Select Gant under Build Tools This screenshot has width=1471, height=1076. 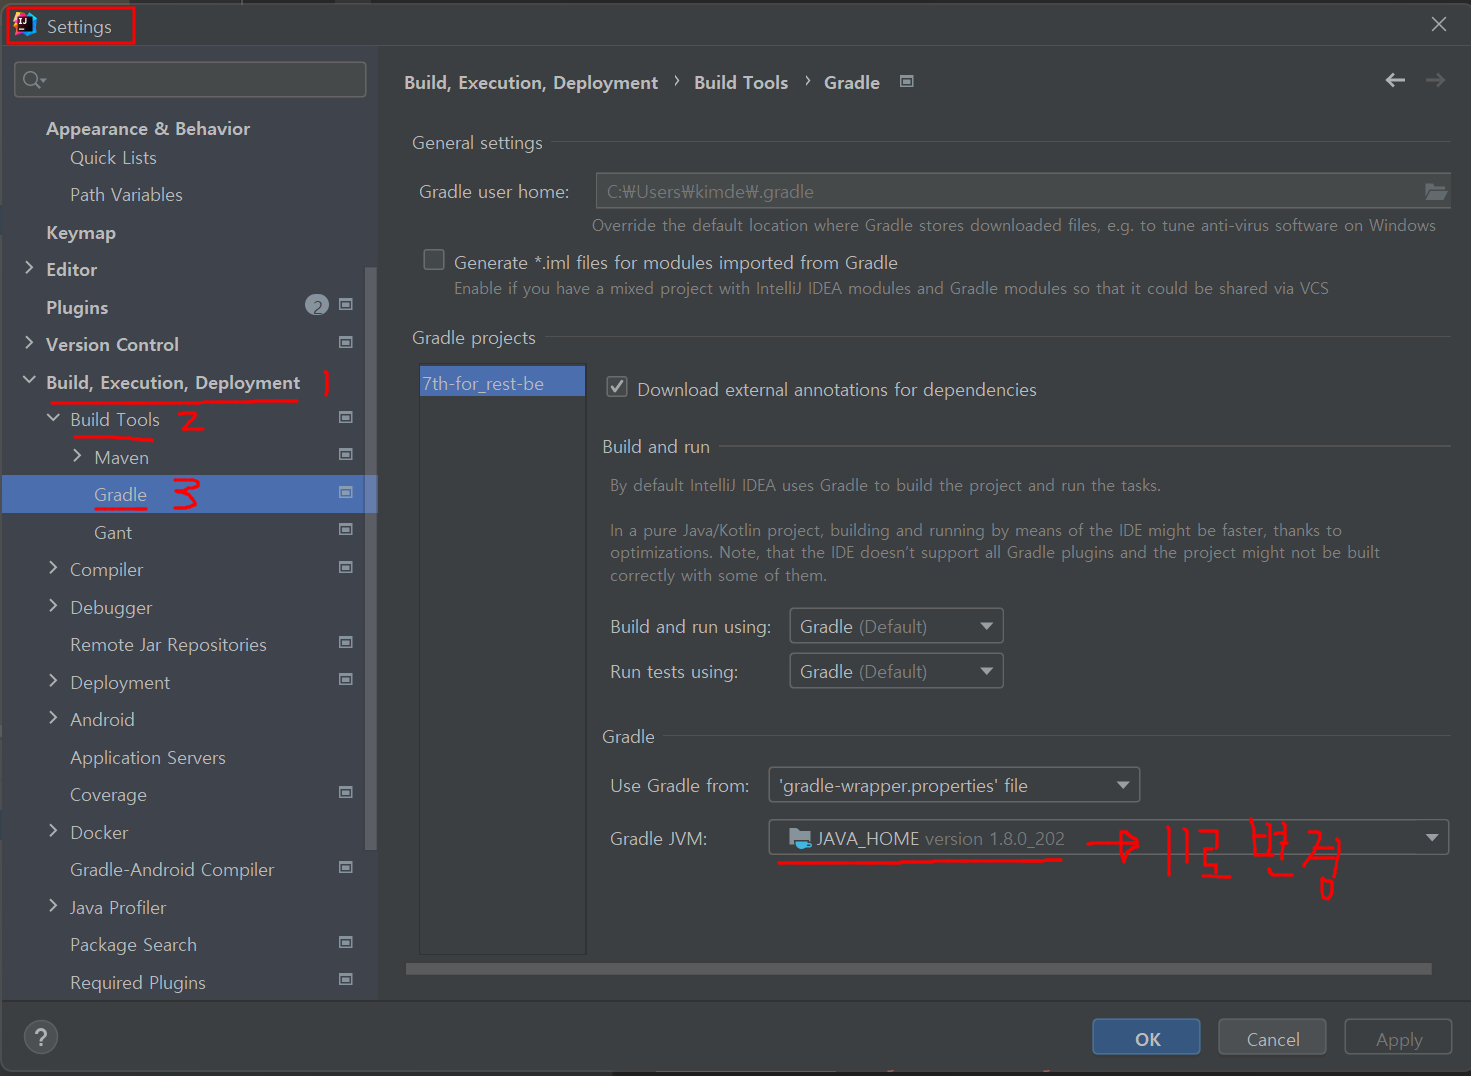pos(113,533)
